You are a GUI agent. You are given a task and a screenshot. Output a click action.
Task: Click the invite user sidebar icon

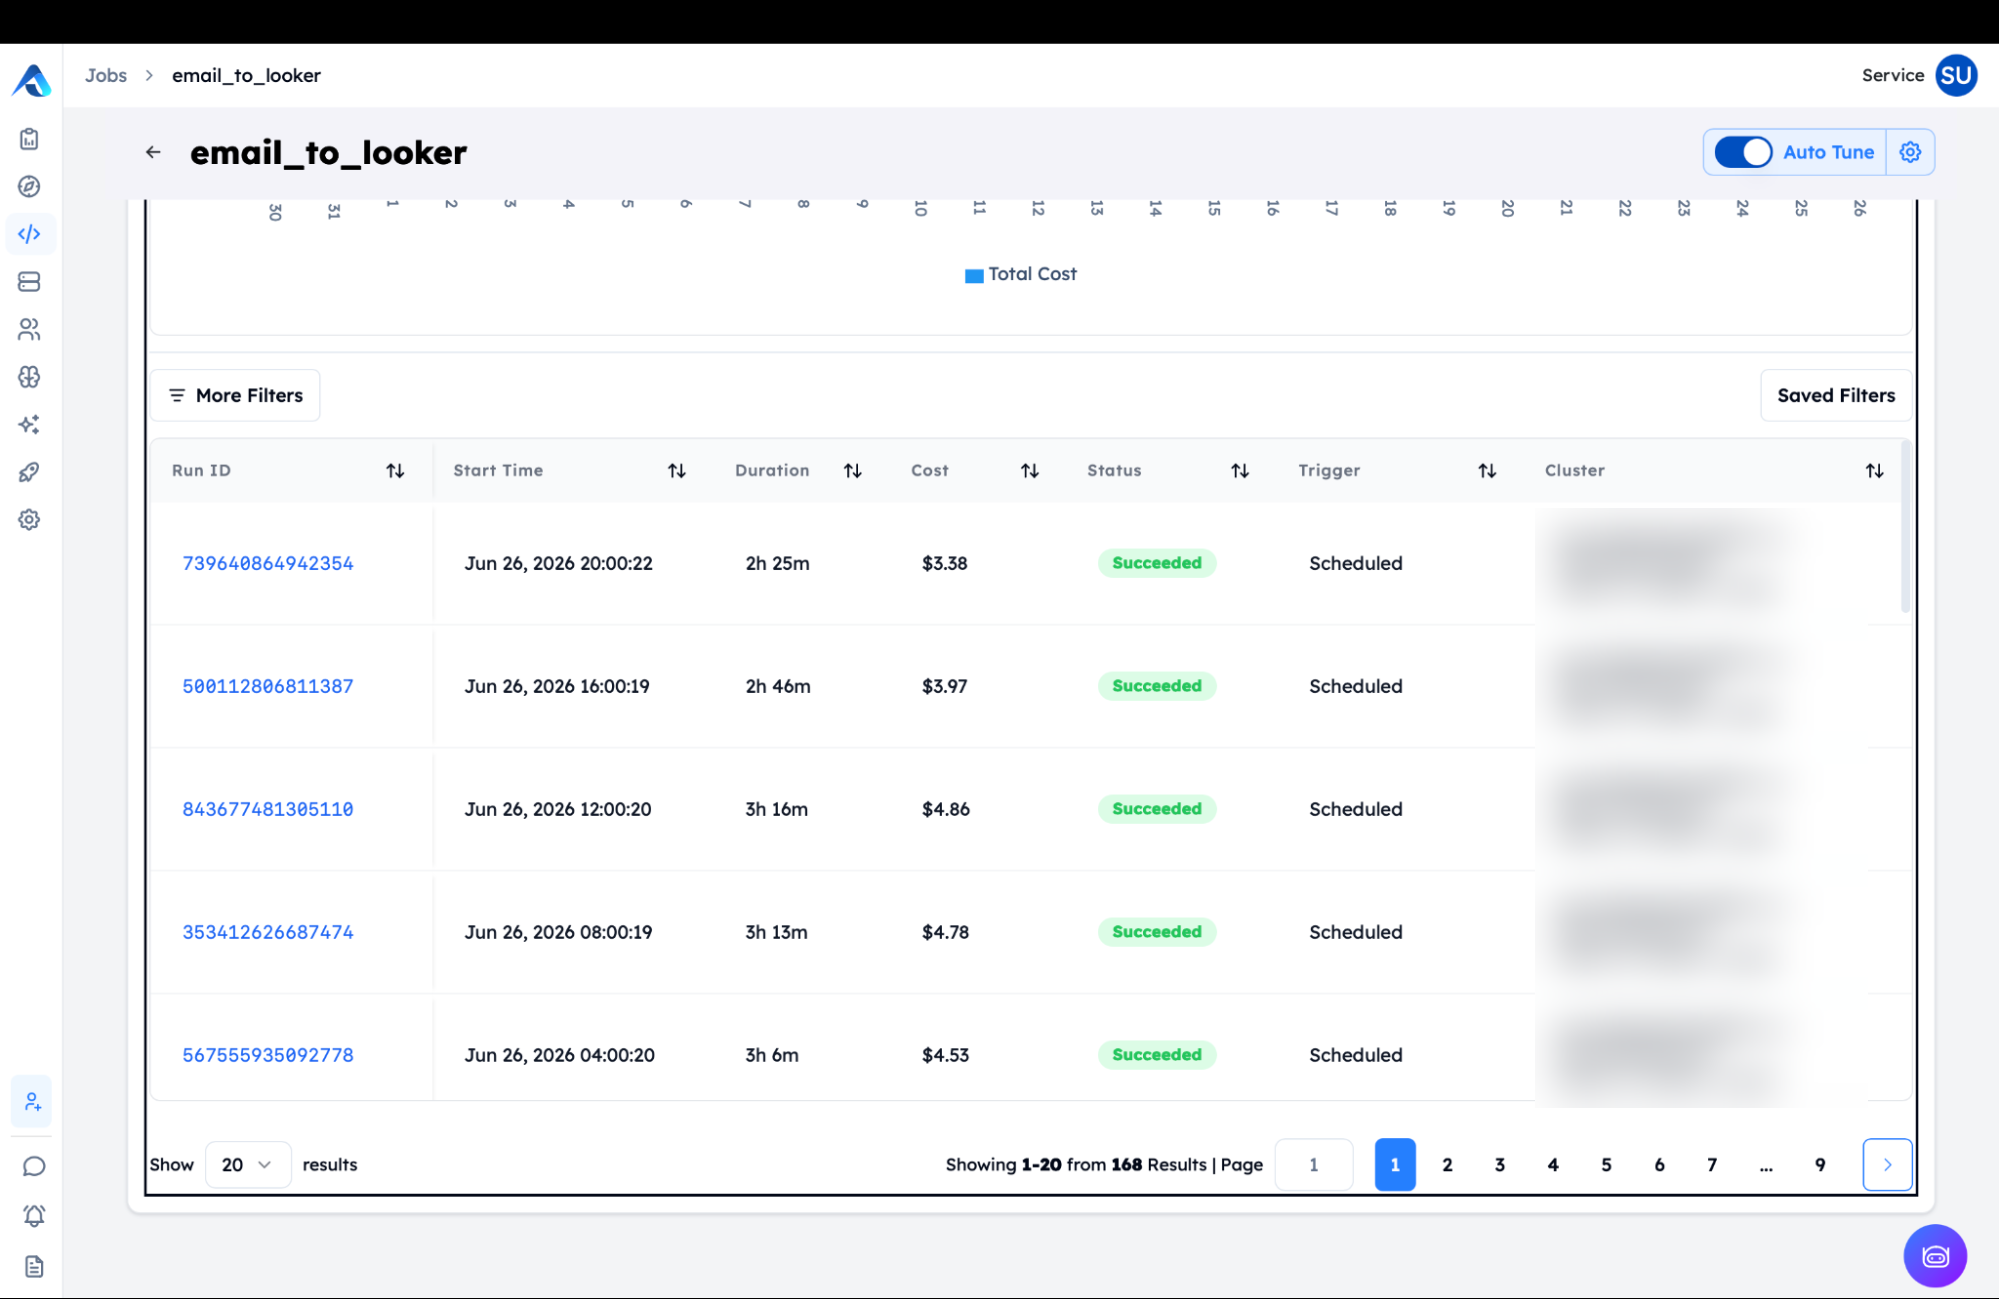[x=32, y=1102]
